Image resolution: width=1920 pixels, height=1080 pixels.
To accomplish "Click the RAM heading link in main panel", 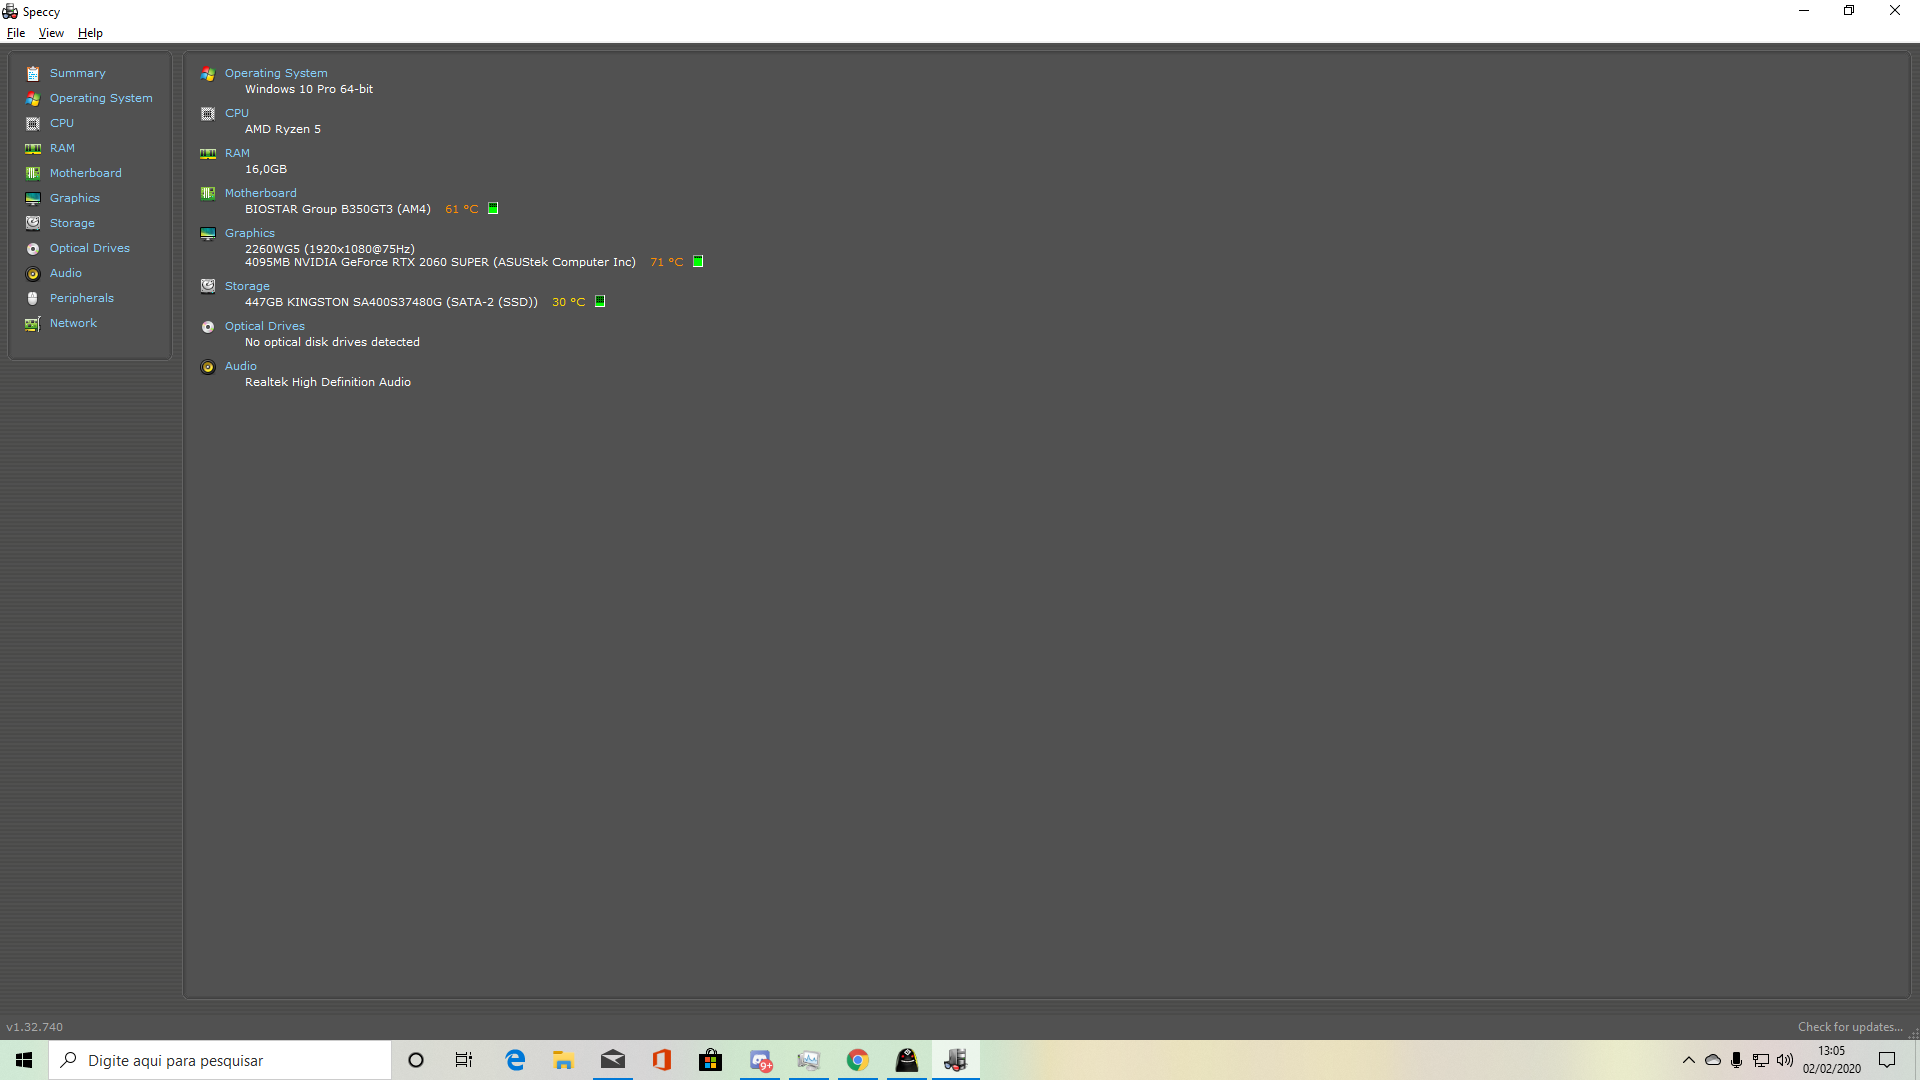I will 237,153.
